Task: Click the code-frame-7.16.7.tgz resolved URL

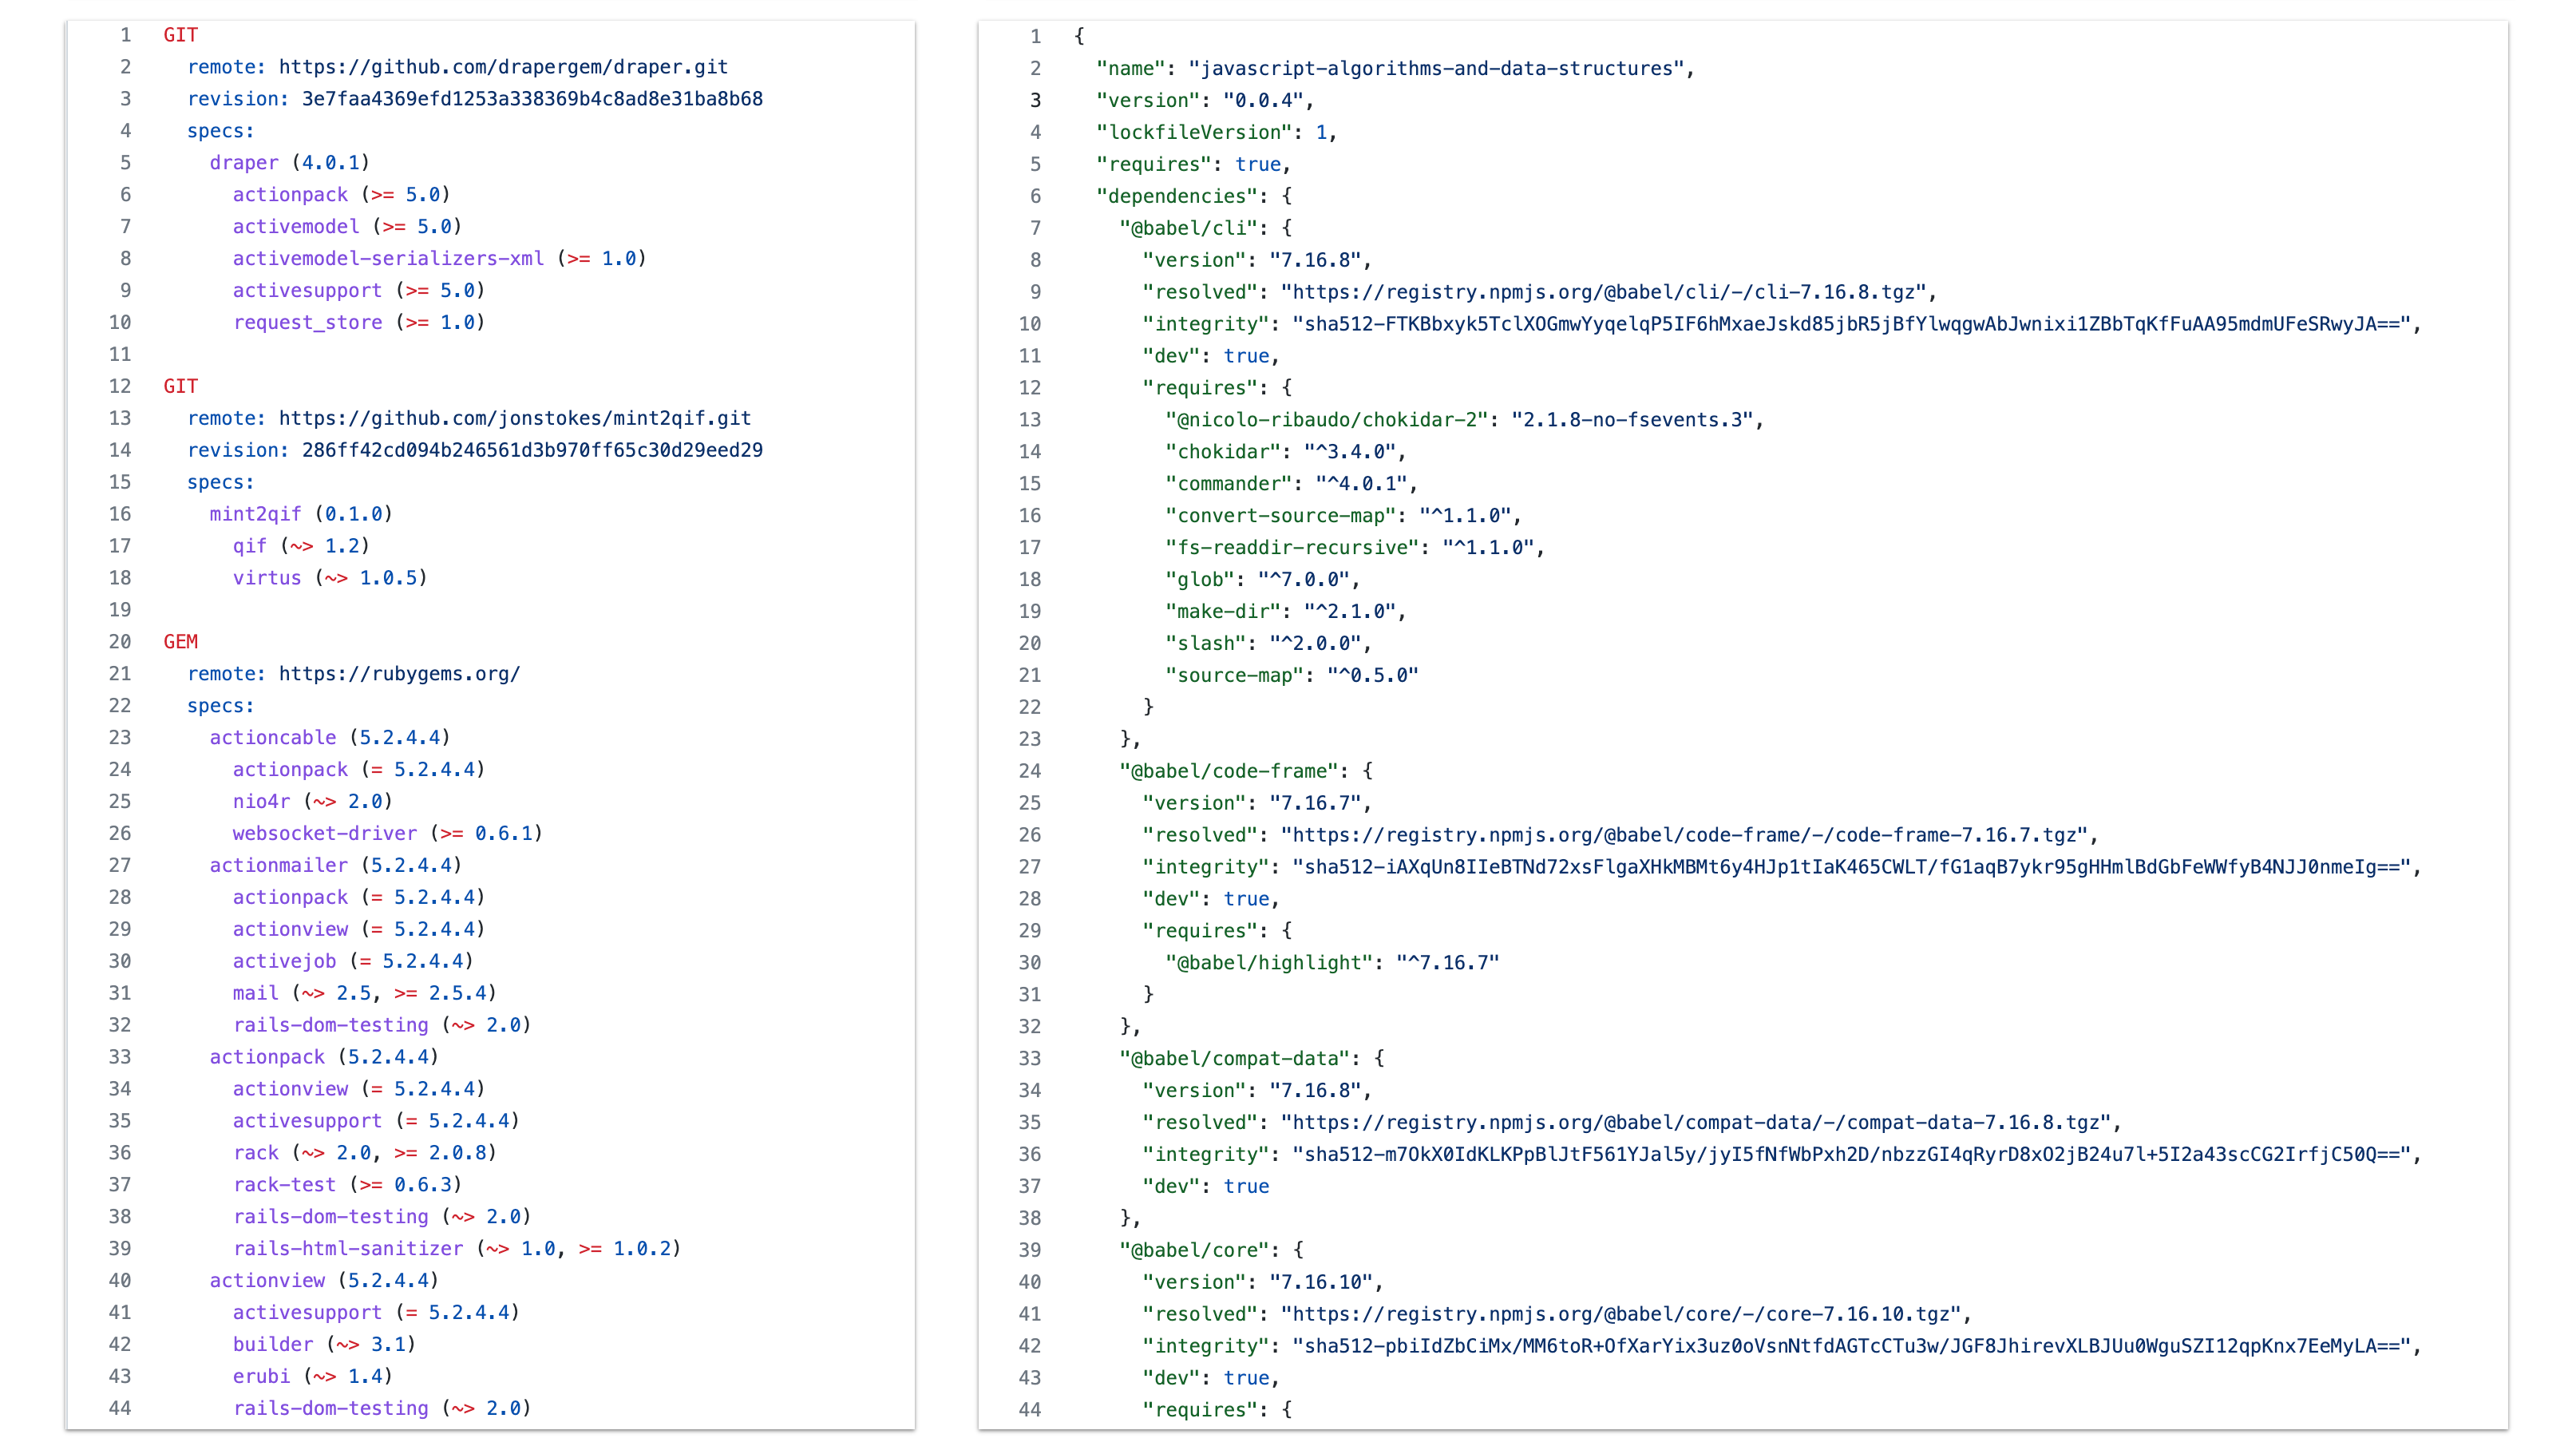Action: (x=1684, y=835)
